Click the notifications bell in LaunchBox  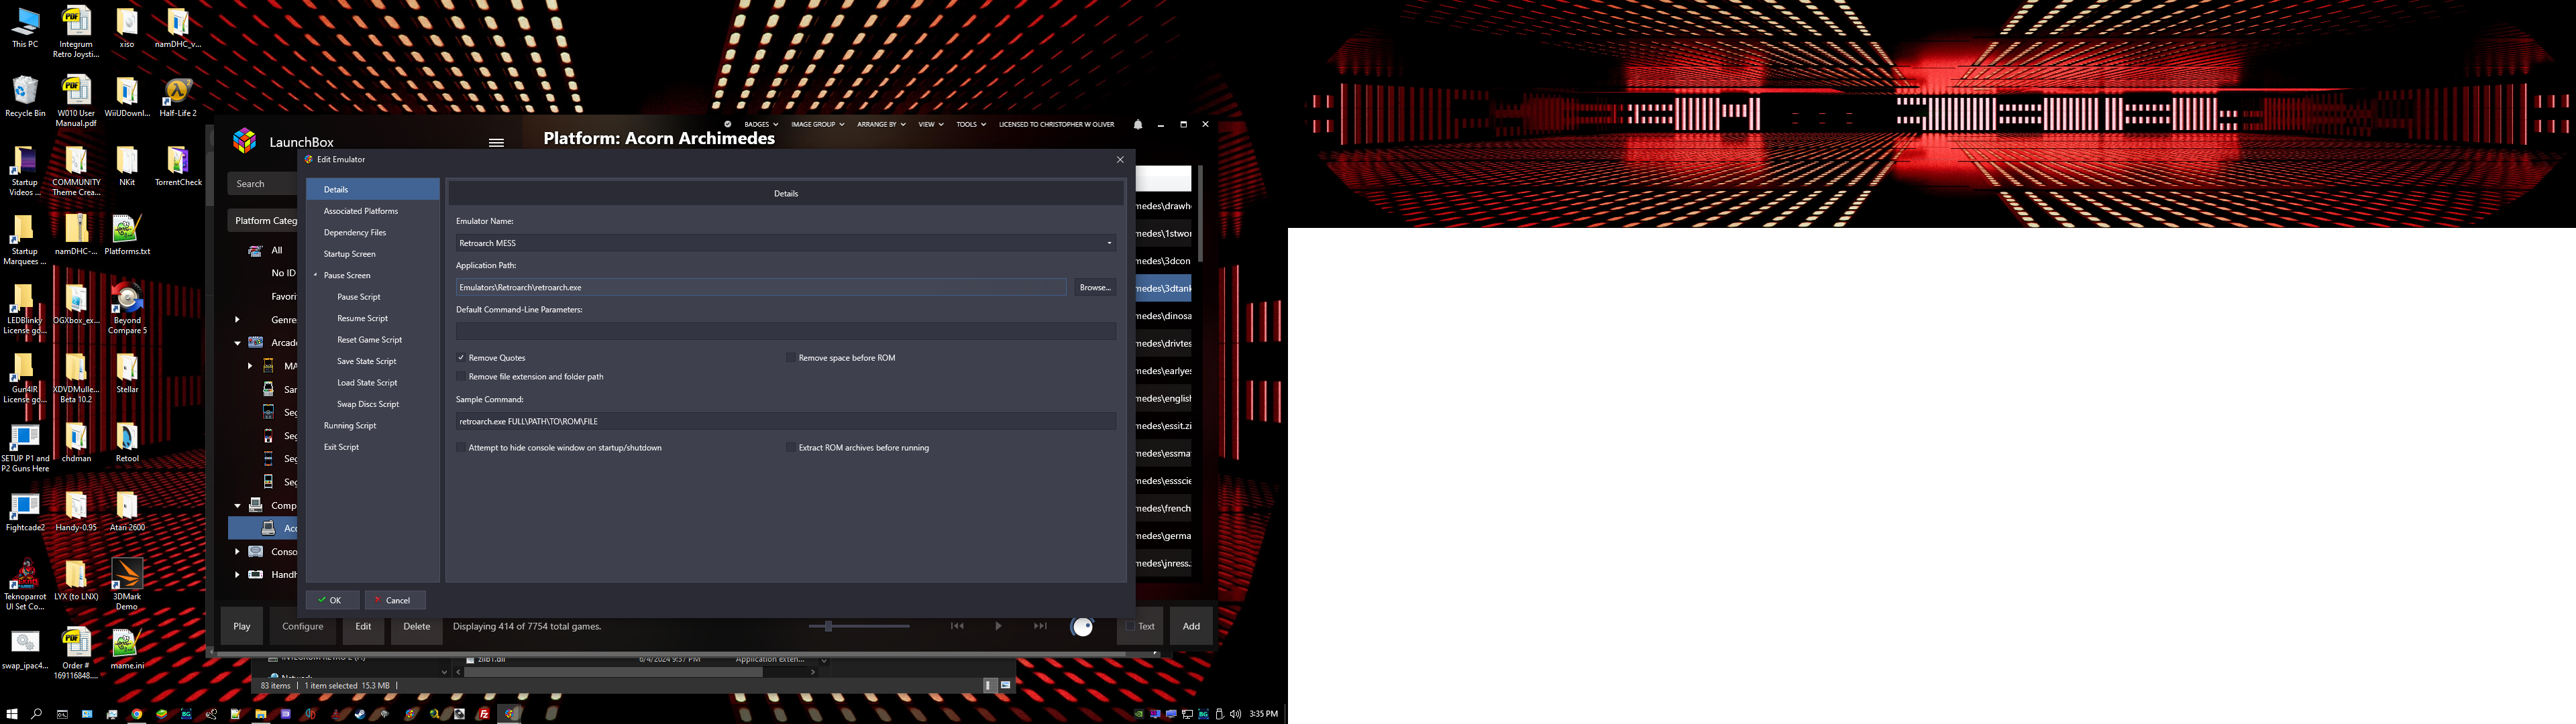click(x=1138, y=125)
